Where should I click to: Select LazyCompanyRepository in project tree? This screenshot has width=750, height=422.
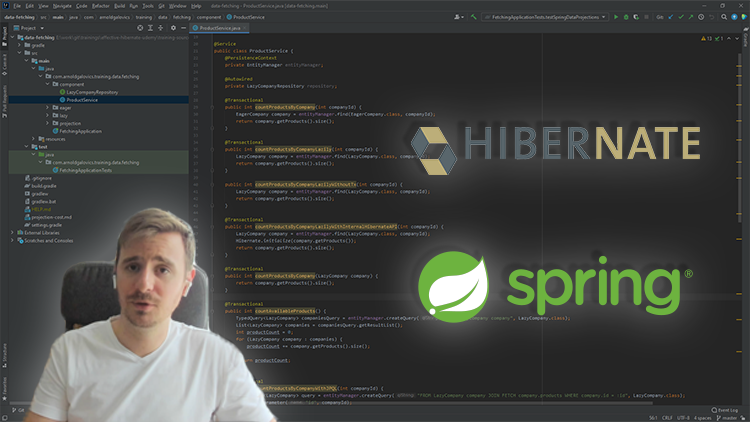(x=92, y=92)
